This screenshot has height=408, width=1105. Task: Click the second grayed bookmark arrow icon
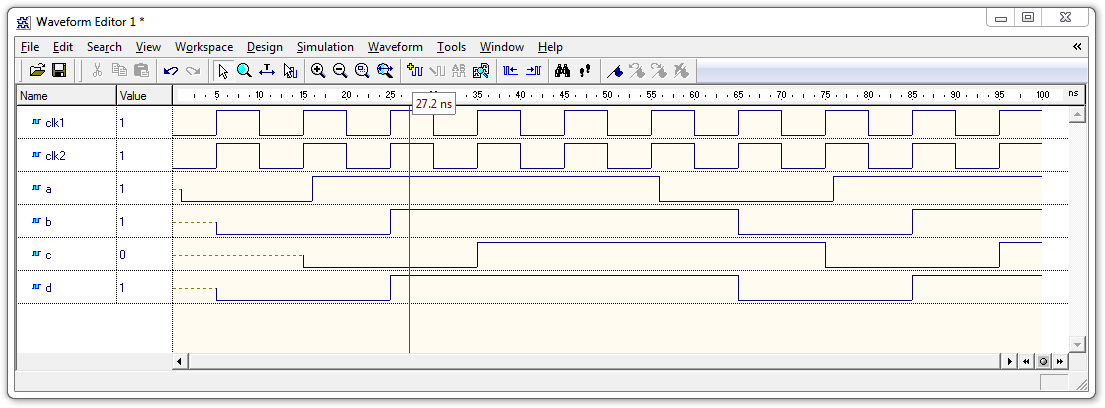point(659,70)
